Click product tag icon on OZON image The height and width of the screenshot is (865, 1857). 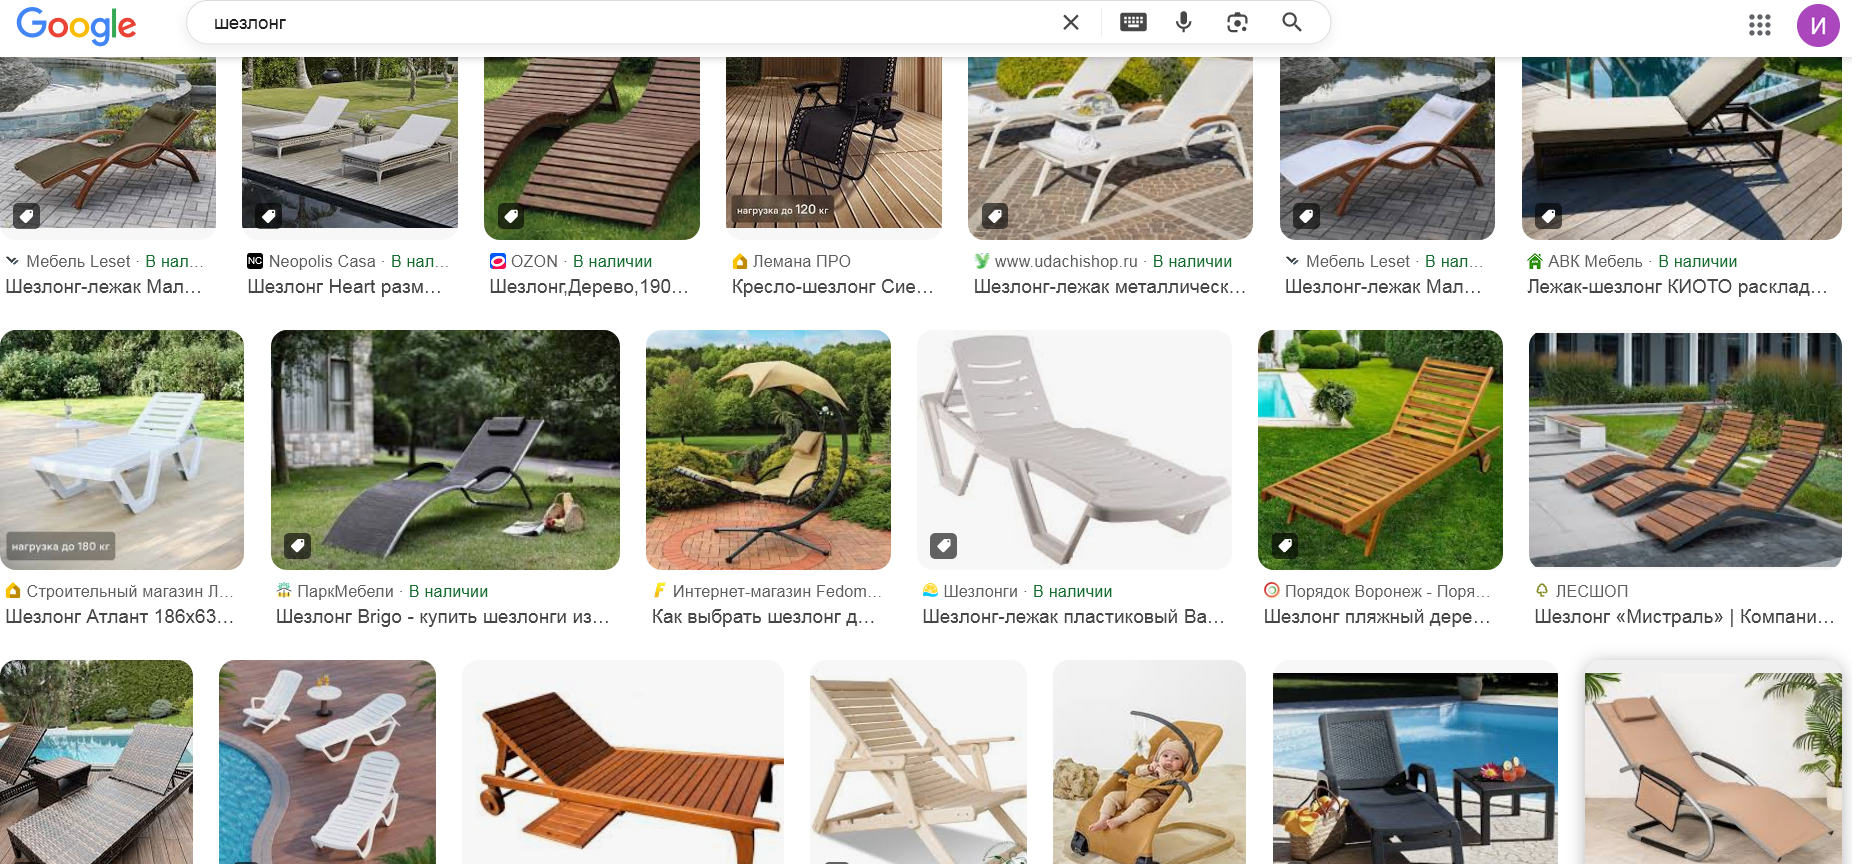click(x=511, y=216)
